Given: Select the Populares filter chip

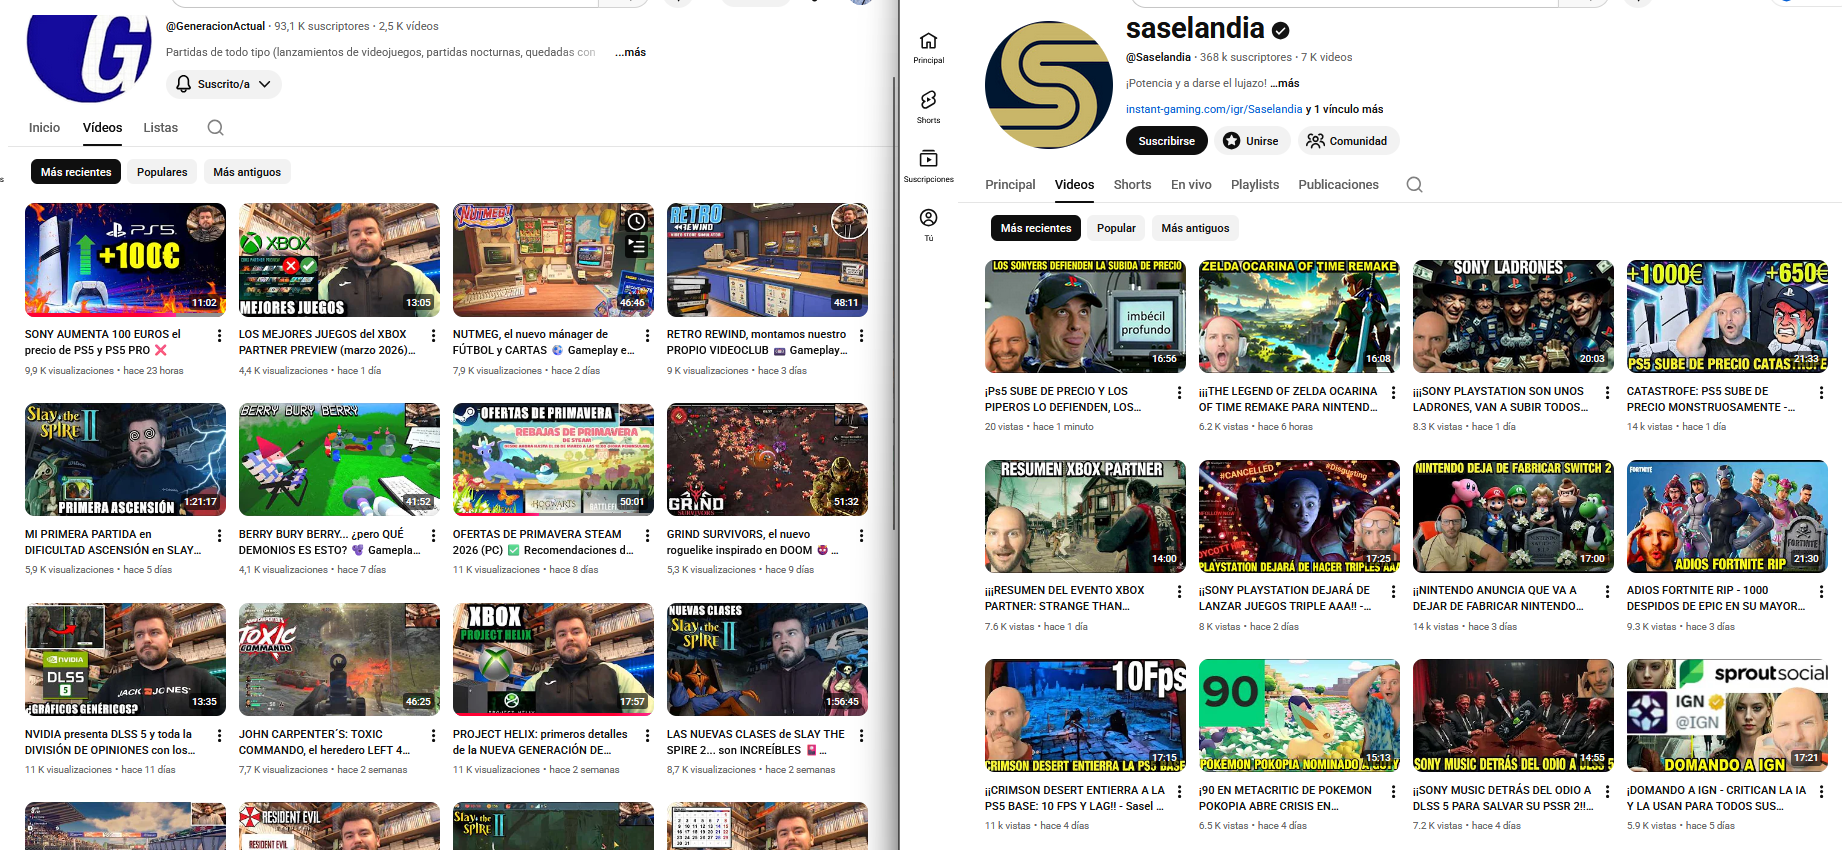Looking at the screenshot, I should (x=162, y=172).
